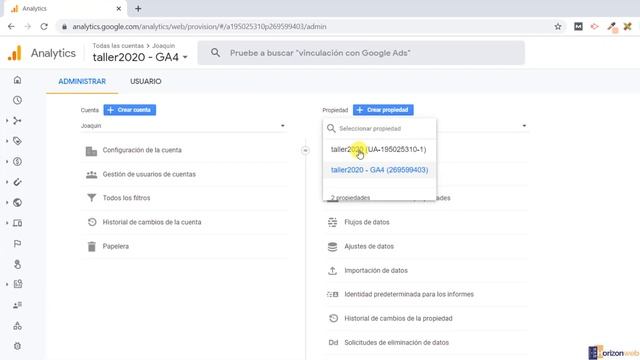Open the tag icon in the sidebar
The image size is (640, 360).
(17, 141)
